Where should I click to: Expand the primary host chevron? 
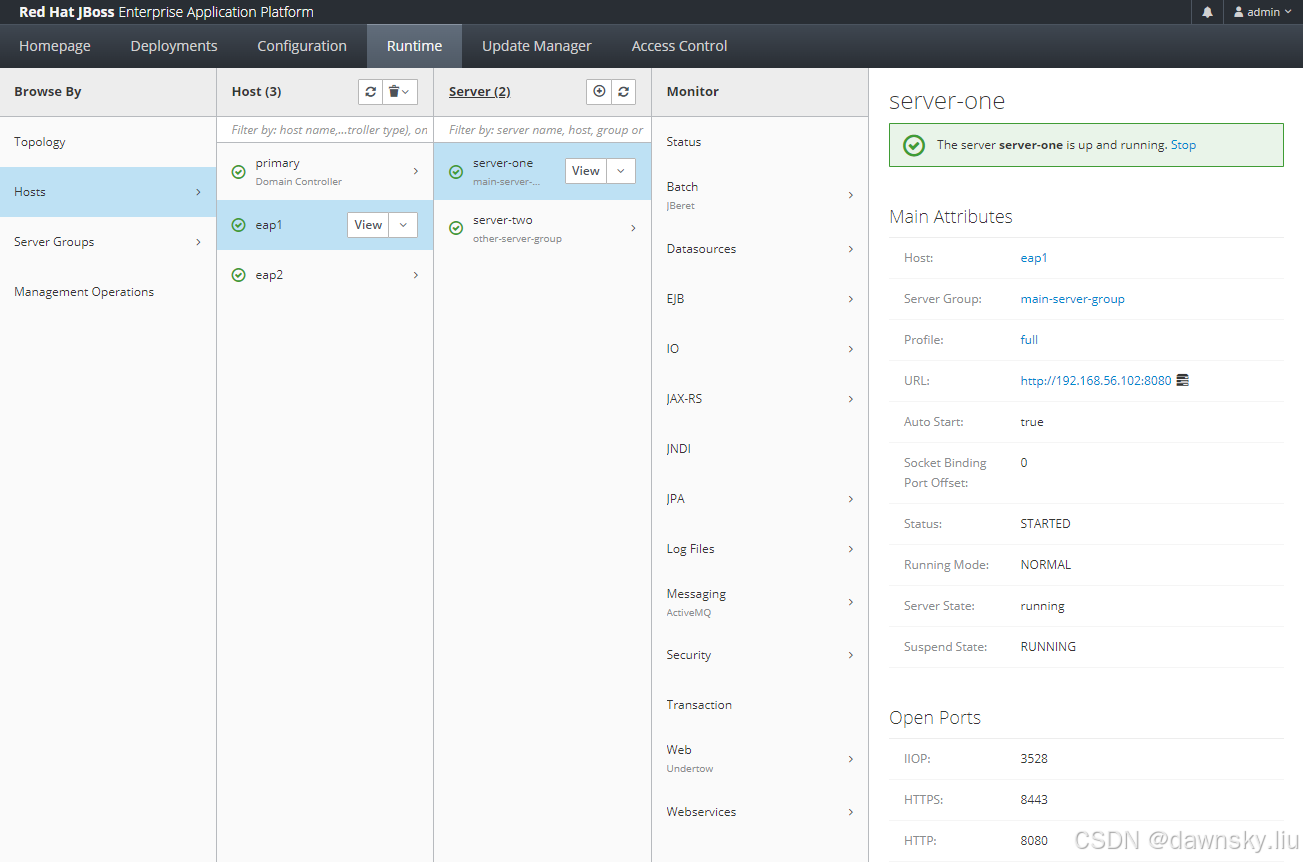point(416,172)
